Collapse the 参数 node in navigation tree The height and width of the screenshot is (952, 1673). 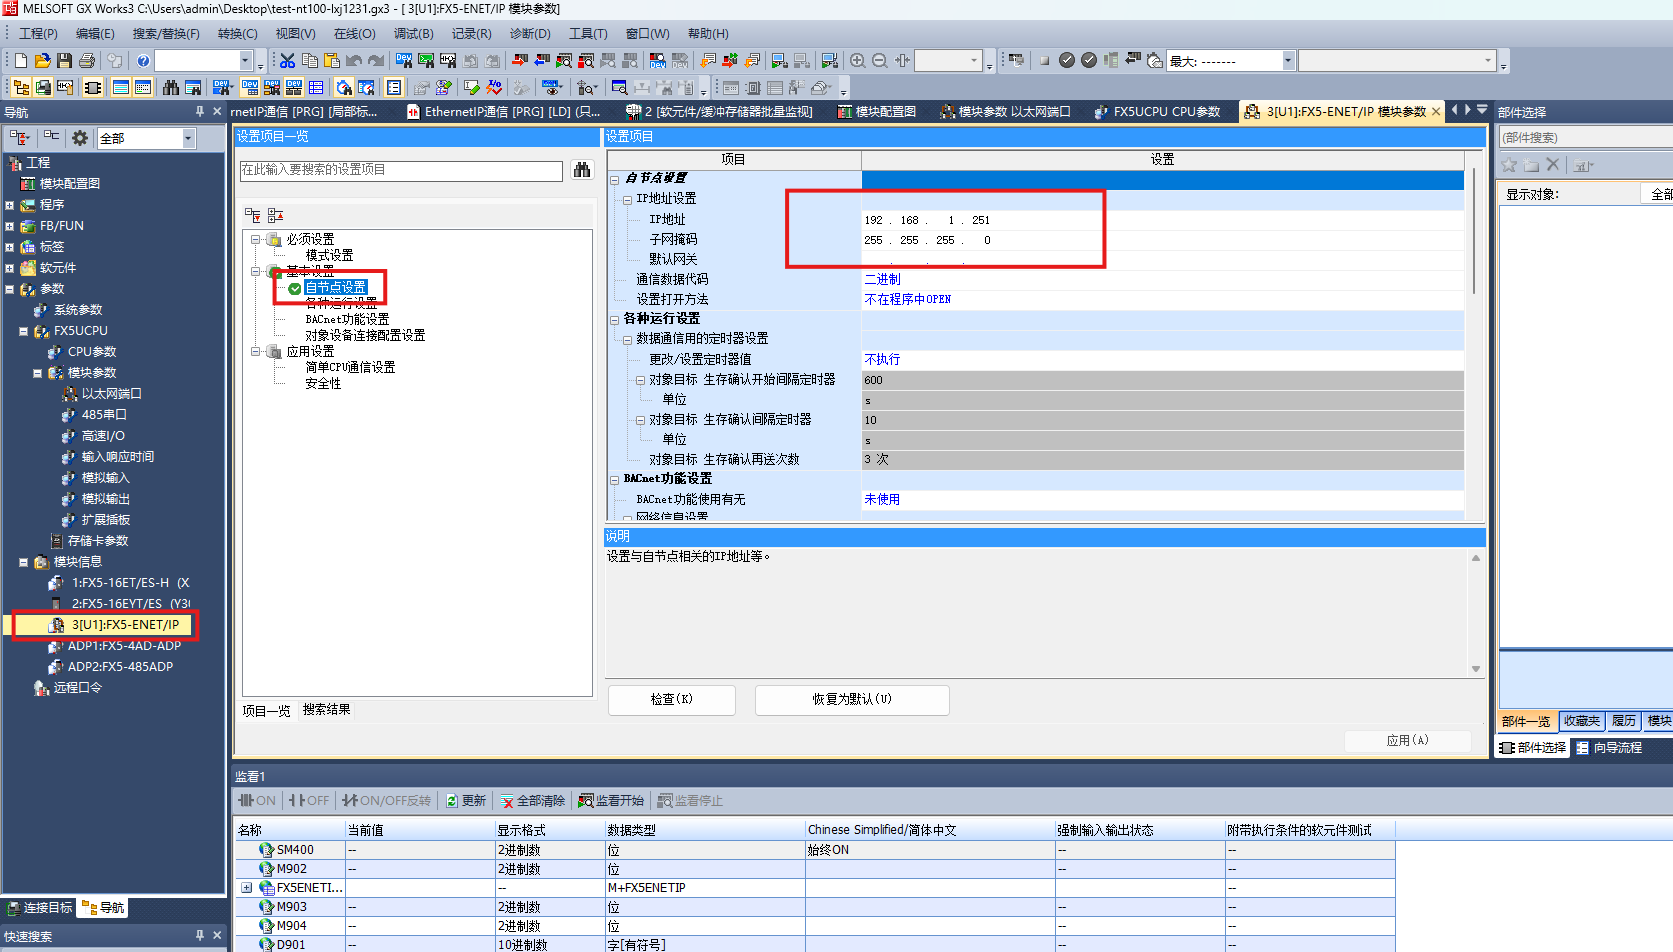coord(9,289)
